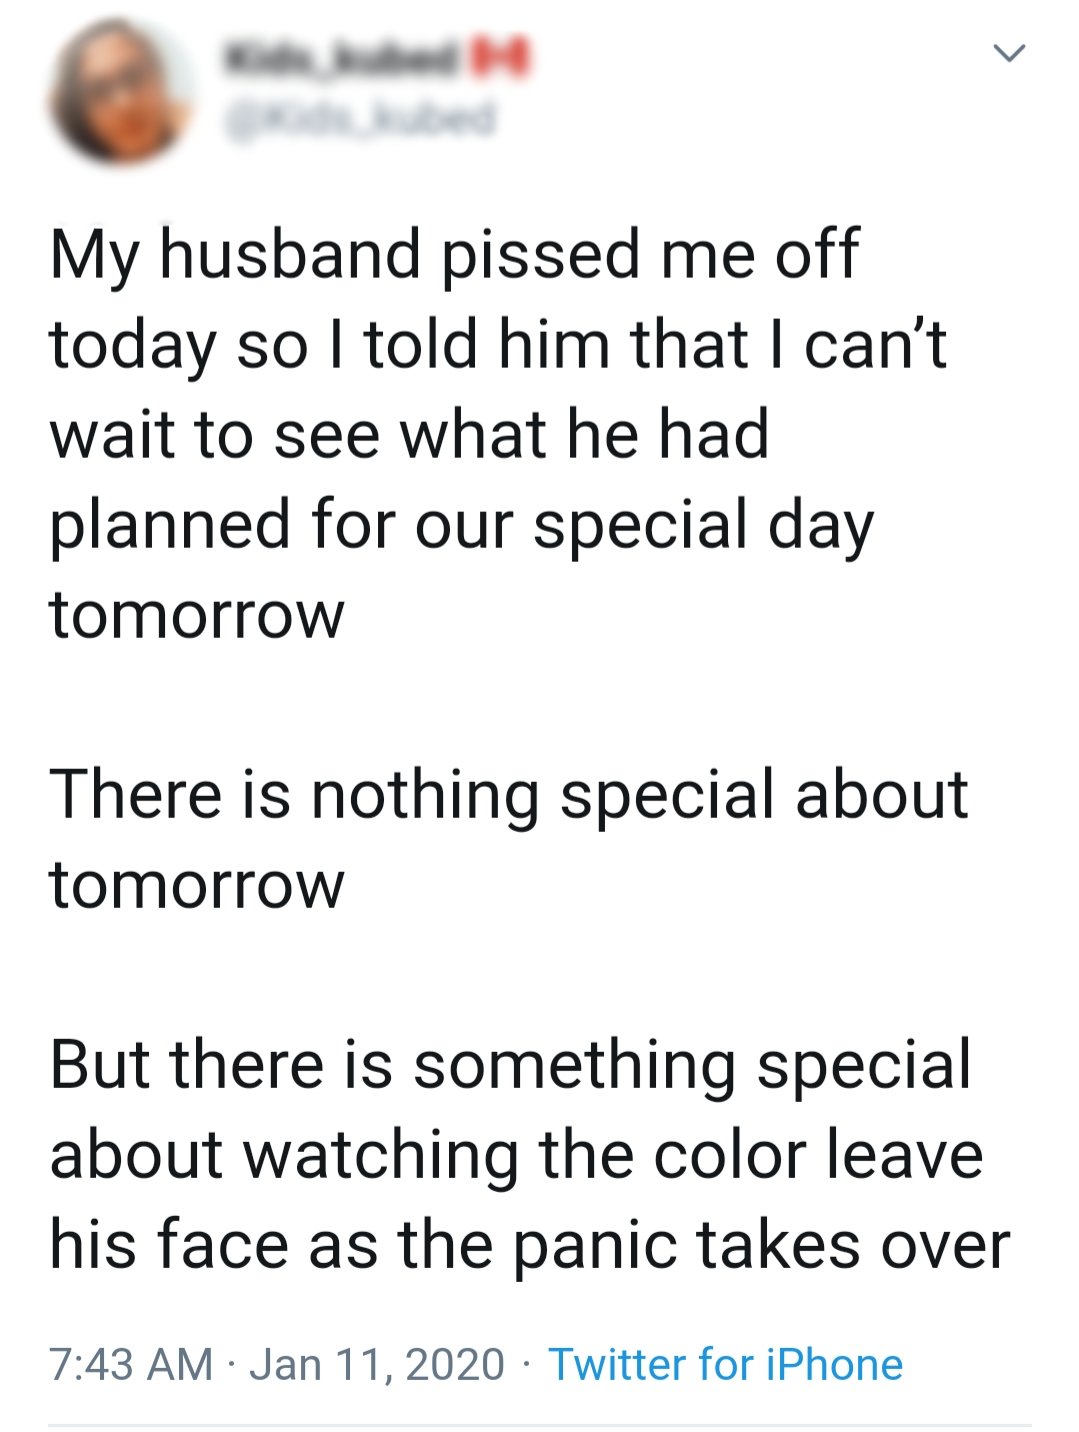Click the blurred @handle under the name
This screenshot has width=1079, height=1432.
point(360,119)
